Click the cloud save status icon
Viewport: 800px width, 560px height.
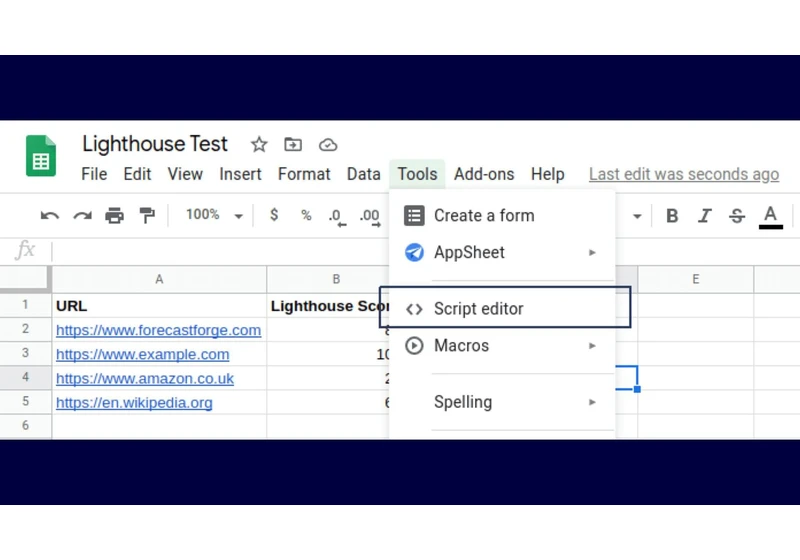click(x=328, y=145)
